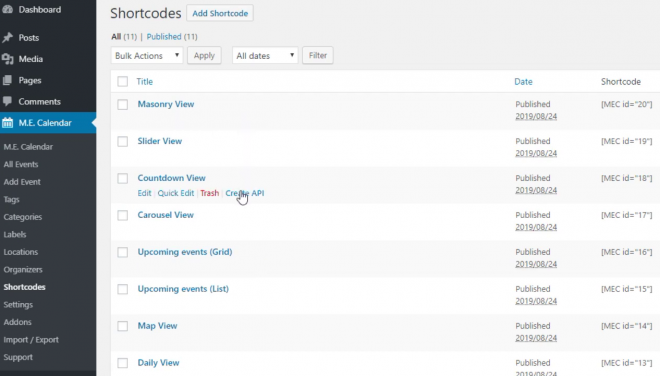Open Add Event submenu item
The image size is (660, 376).
[22, 182]
